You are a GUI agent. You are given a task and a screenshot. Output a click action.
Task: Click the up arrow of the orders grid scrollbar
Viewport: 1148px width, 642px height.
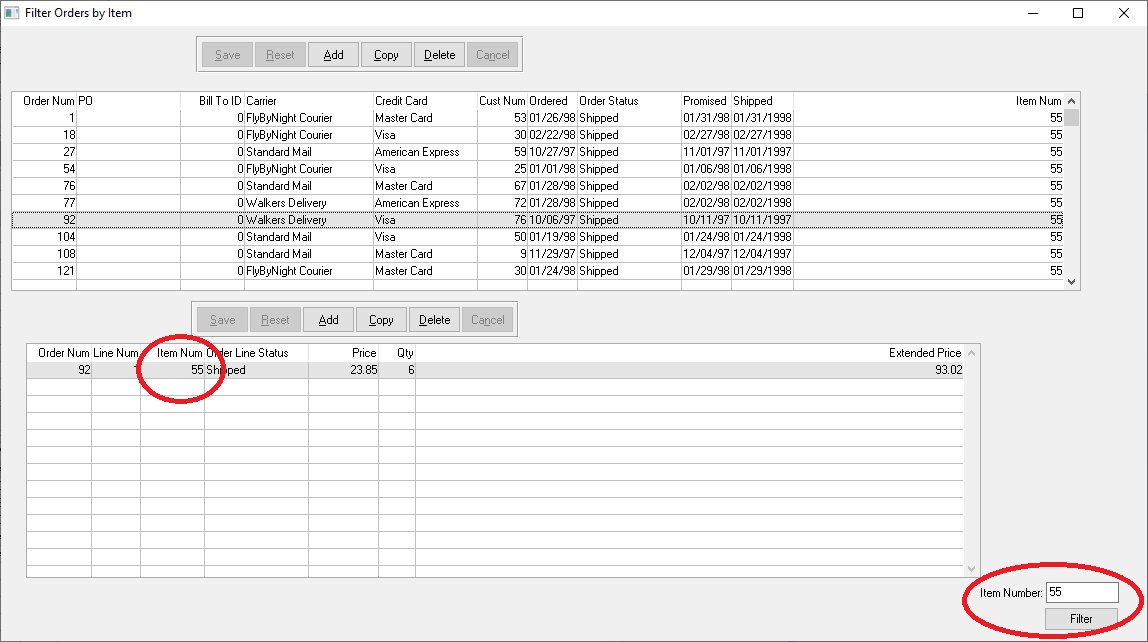[x=1072, y=101]
